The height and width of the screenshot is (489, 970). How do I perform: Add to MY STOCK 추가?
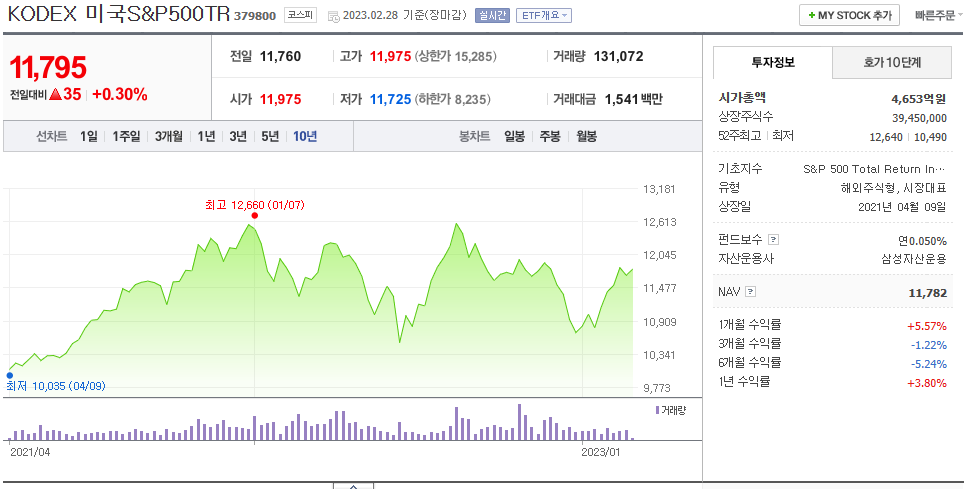click(x=849, y=15)
